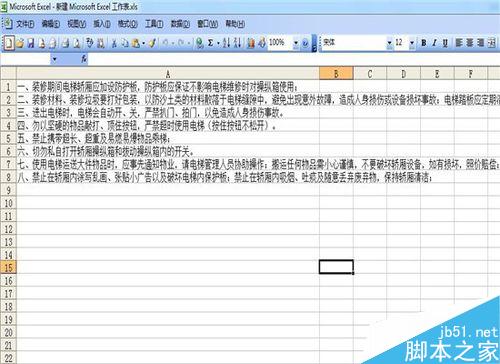This screenshot has height=364, width=500.
Task: Save the workbook using the floppy disk icon
Action: (x=31, y=43)
